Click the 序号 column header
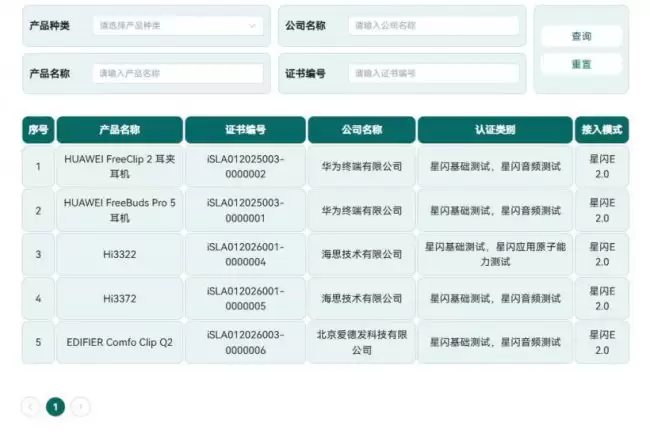The width and height of the screenshot is (650, 433). click(x=38, y=130)
